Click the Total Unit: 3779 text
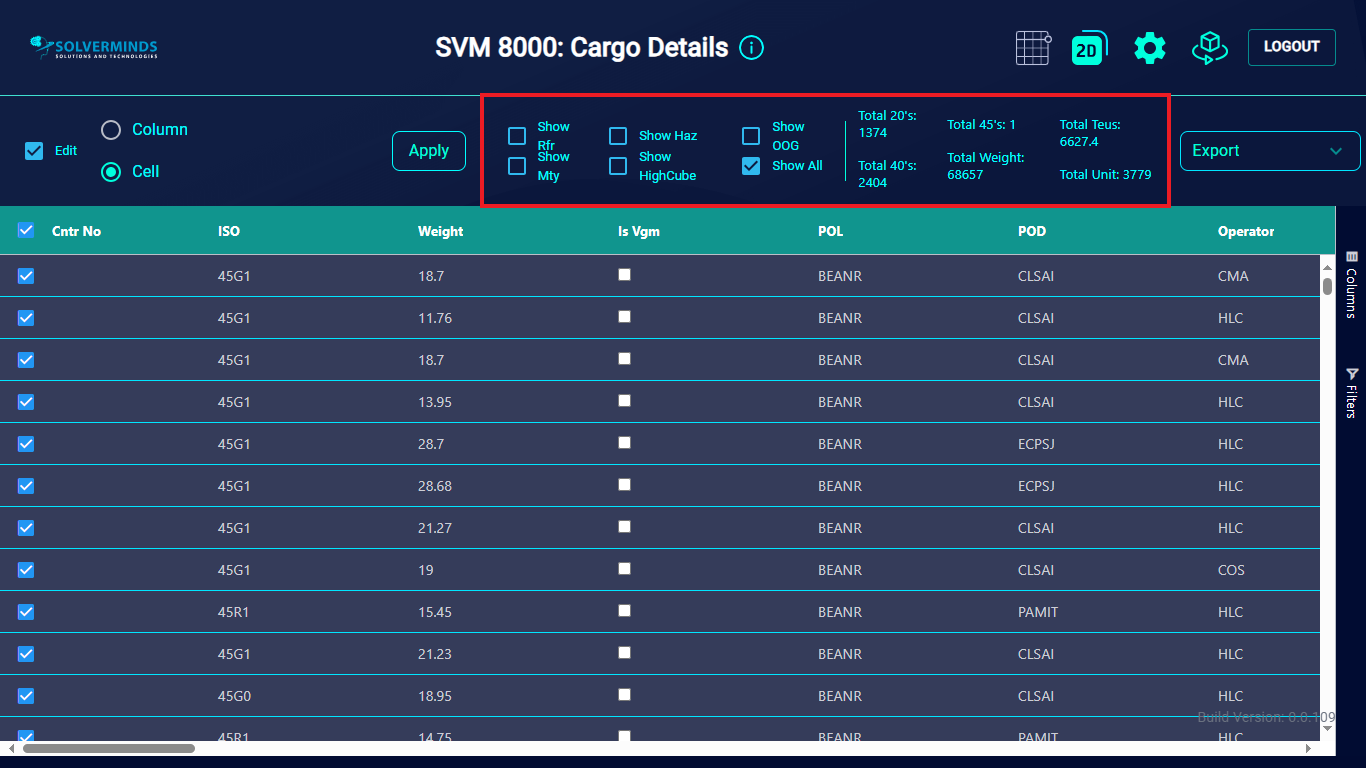 1105,174
